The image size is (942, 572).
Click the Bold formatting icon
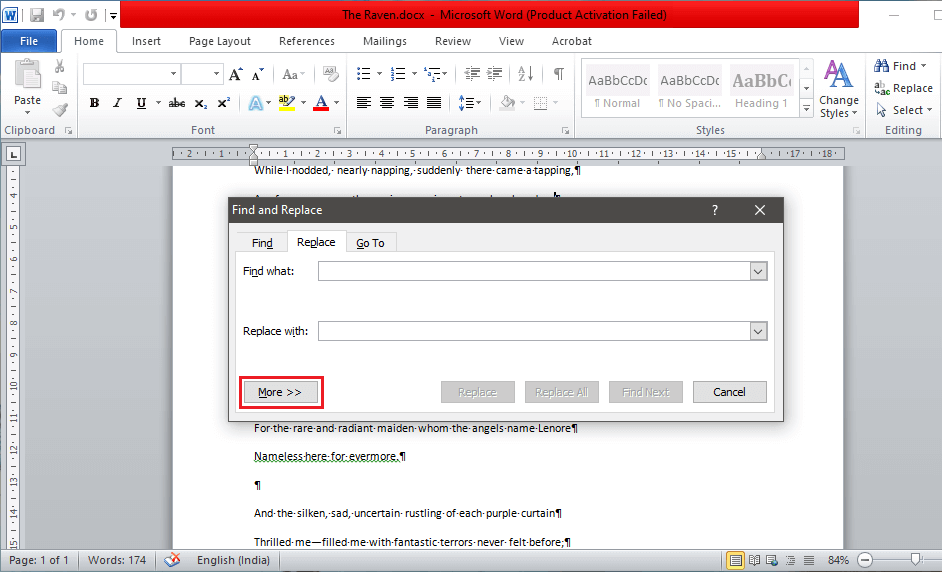(94, 103)
